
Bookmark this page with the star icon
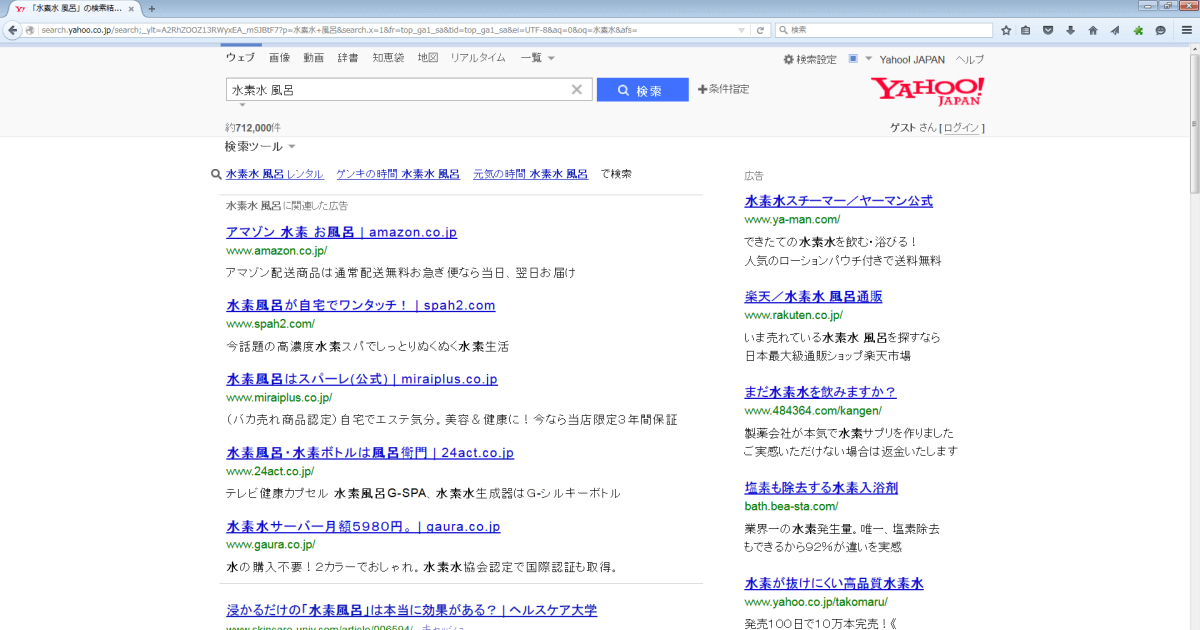[x=1006, y=30]
